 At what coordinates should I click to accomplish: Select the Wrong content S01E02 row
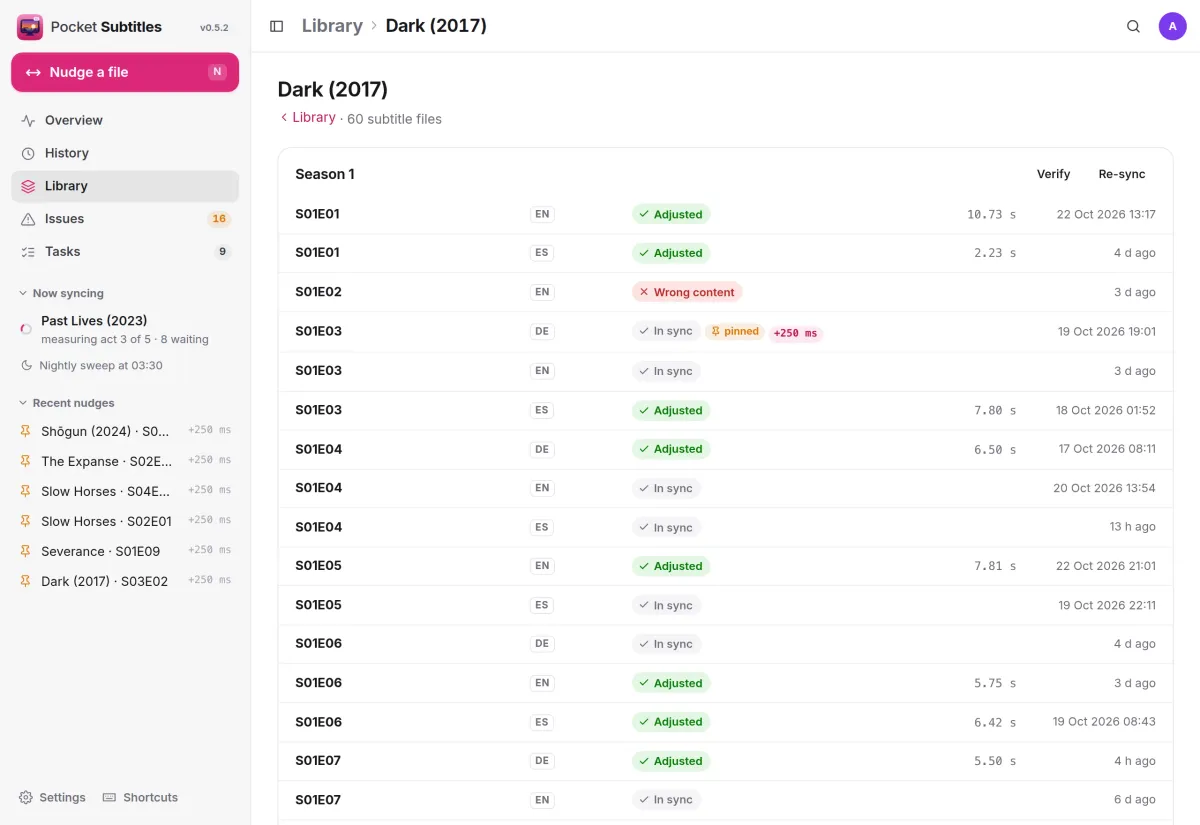point(725,292)
